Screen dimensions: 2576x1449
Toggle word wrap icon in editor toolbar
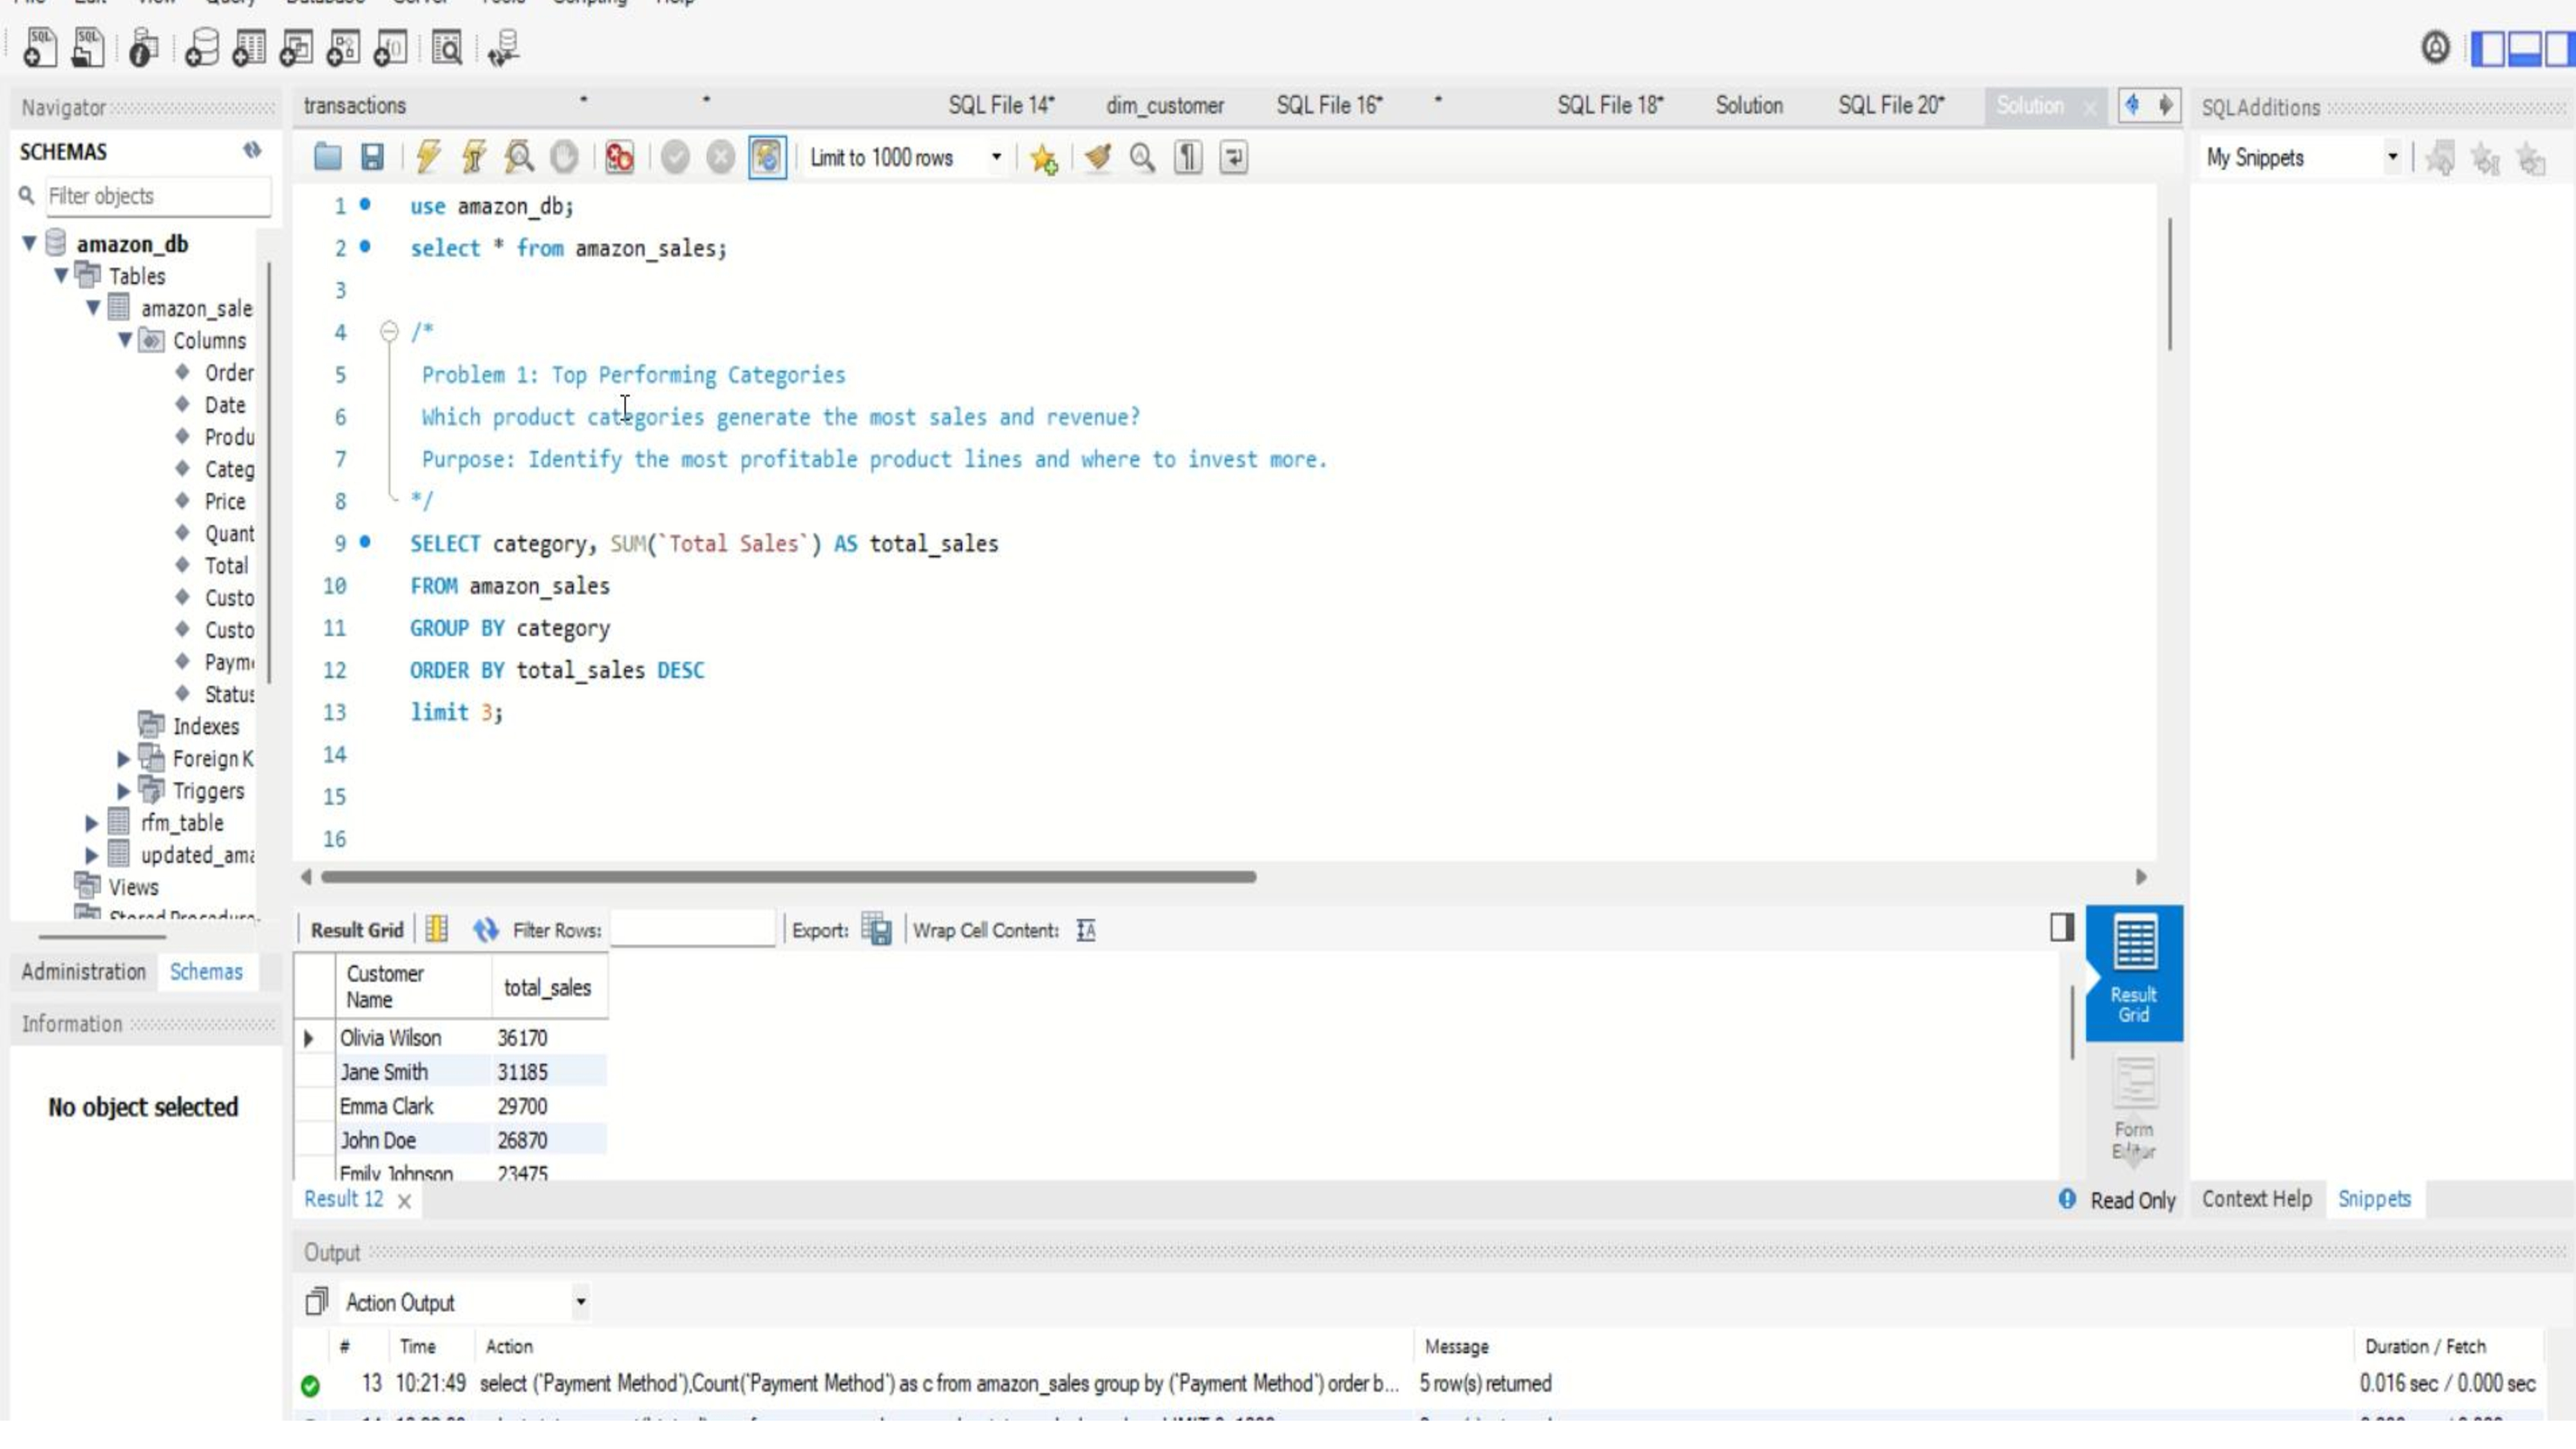(x=1234, y=157)
